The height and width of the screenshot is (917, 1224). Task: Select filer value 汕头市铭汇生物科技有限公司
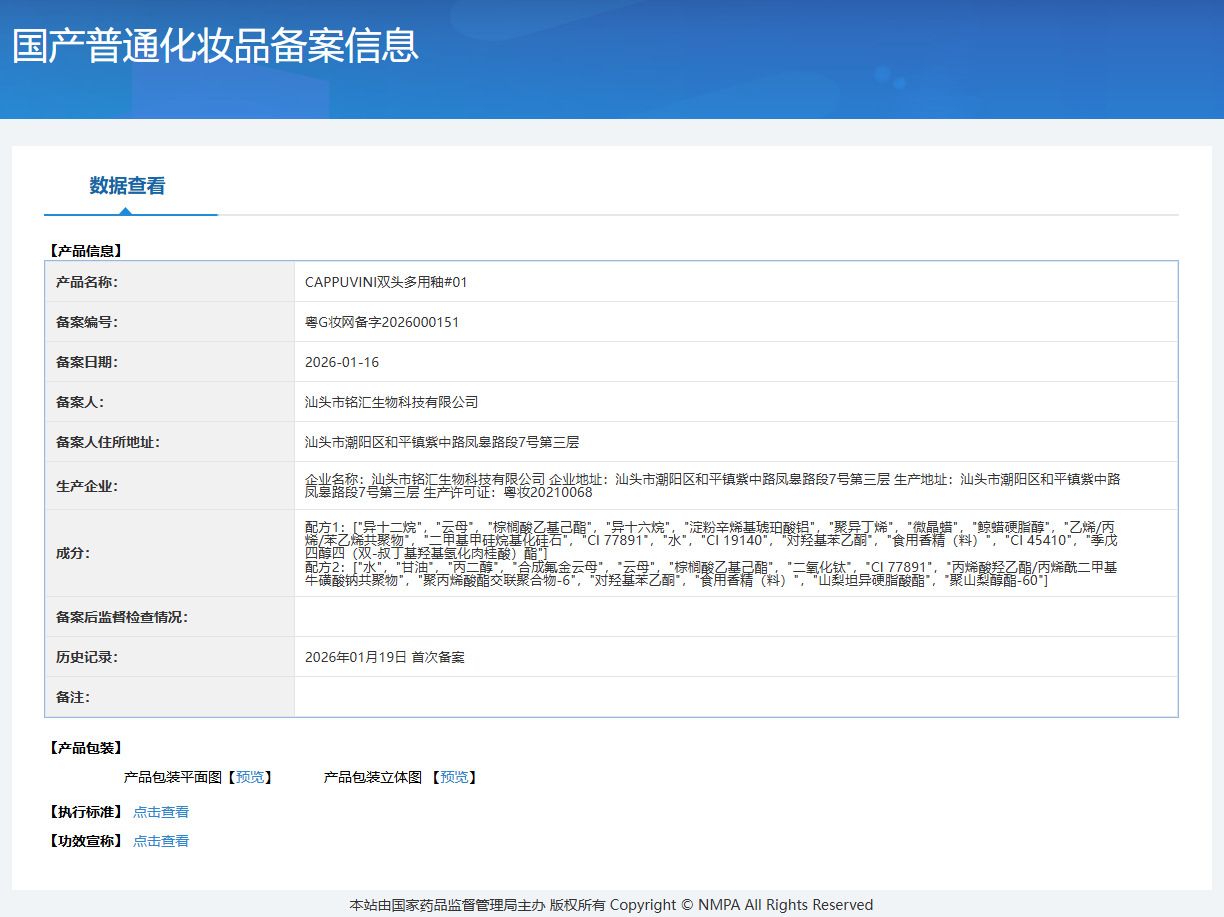click(x=391, y=402)
